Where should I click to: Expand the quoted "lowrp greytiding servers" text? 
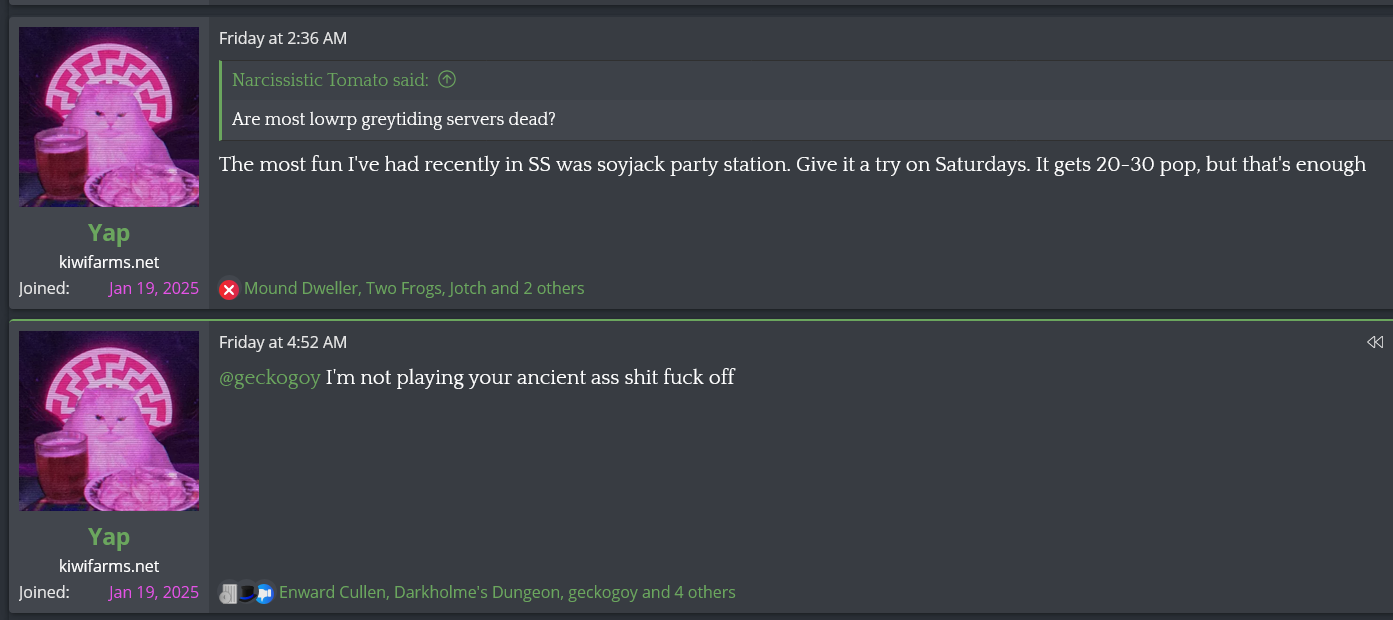pyautogui.click(x=394, y=119)
